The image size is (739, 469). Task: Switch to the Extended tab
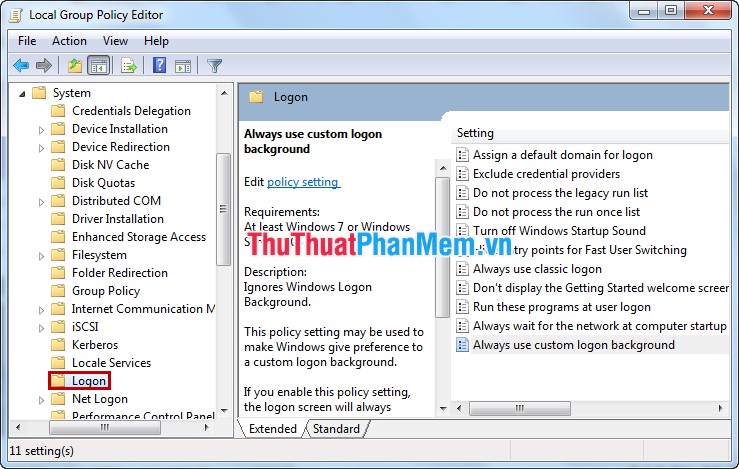coord(272,429)
